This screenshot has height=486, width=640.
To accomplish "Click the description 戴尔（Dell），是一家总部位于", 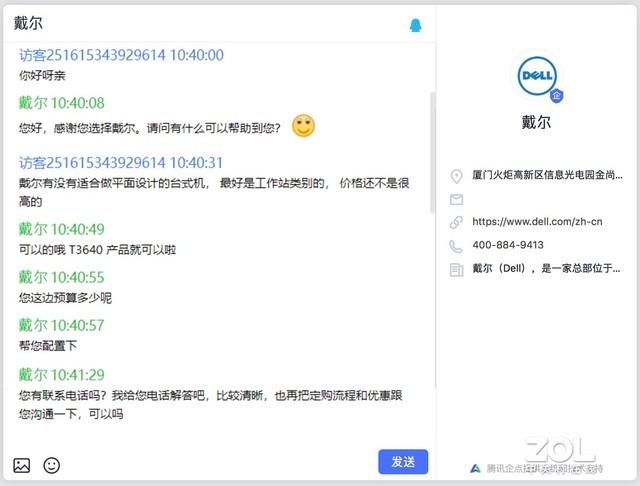I will point(547,268).
